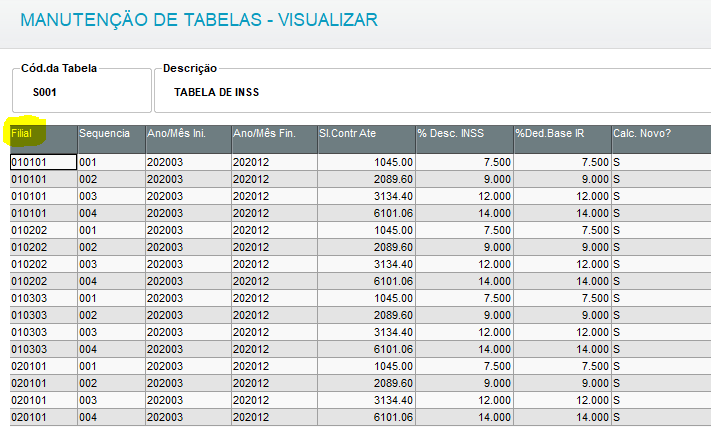Click 6101.06 in Filial 010202 sequence 004 row
The height and width of the screenshot is (427, 711).
[366, 281]
